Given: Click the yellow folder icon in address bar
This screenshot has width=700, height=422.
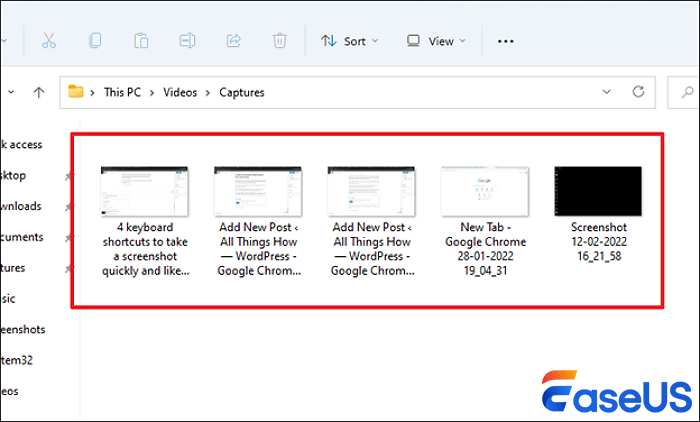Looking at the screenshot, I should pyautogui.click(x=76, y=92).
